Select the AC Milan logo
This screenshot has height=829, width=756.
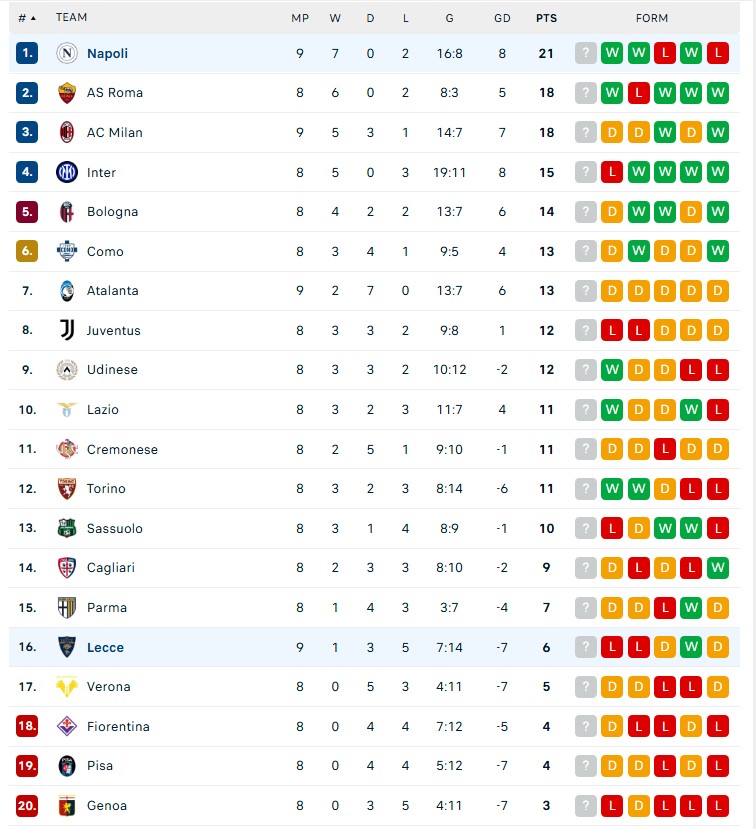tap(67, 132)
